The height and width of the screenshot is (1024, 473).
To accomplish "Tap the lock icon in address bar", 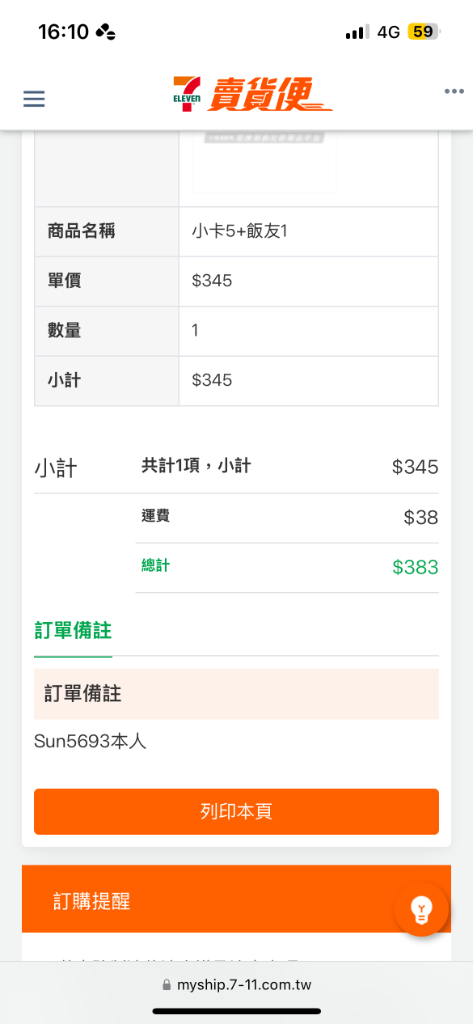I will click(166, 985).
